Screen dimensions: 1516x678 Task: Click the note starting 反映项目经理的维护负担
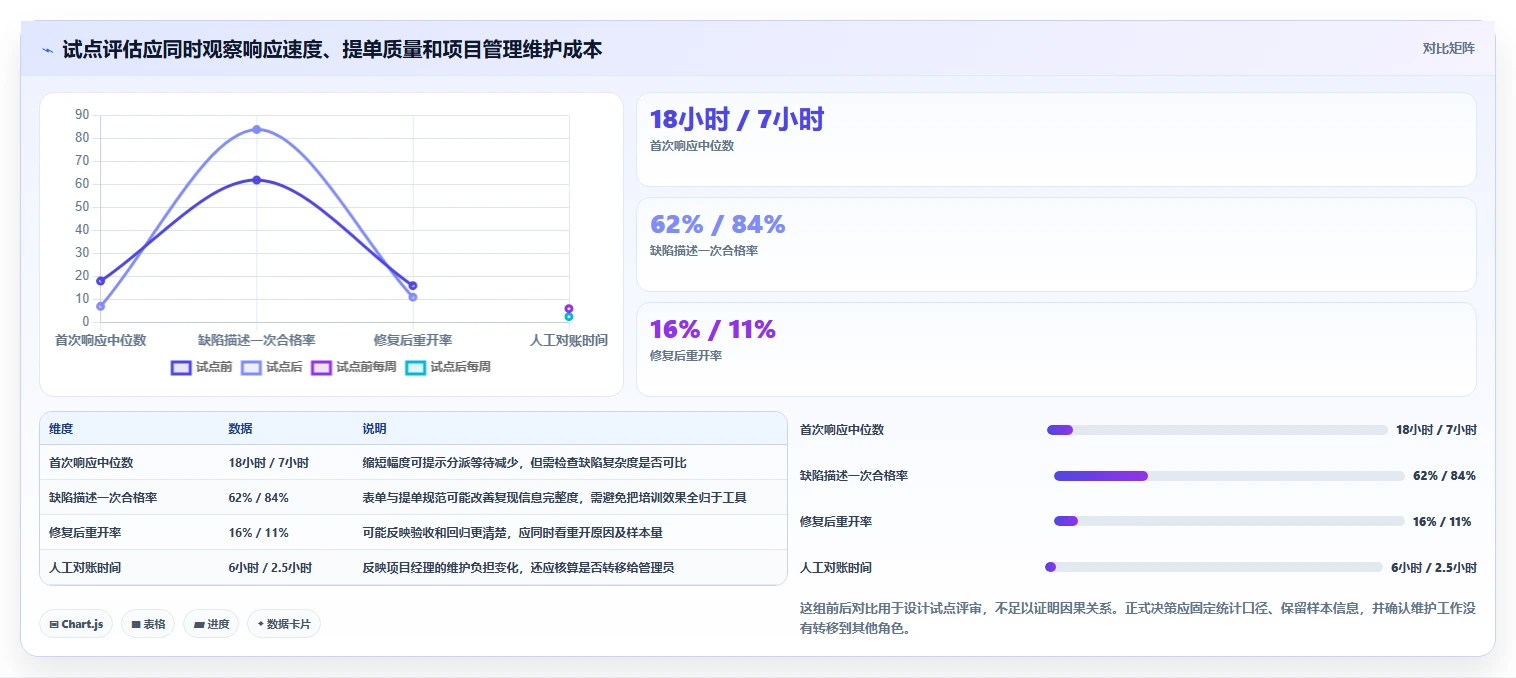pos(518,568)
